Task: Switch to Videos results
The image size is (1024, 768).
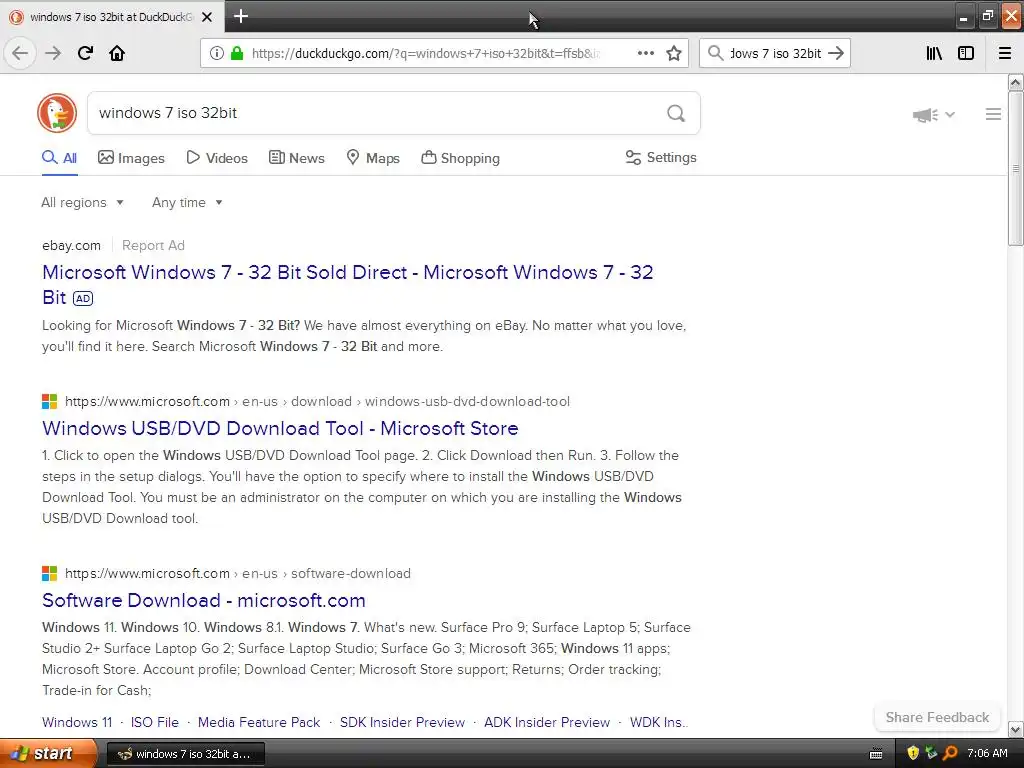Action: point(217,158)
